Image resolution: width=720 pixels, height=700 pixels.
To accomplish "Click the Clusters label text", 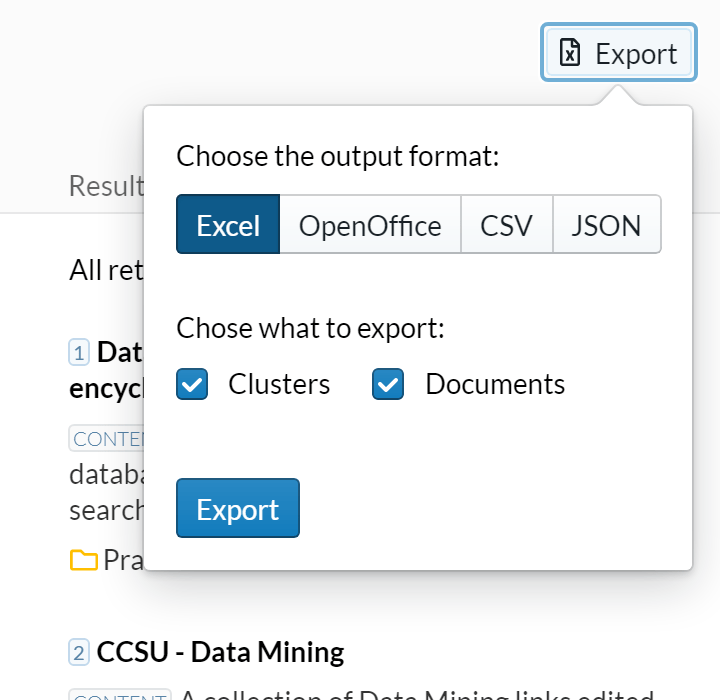I will [279, 384].
